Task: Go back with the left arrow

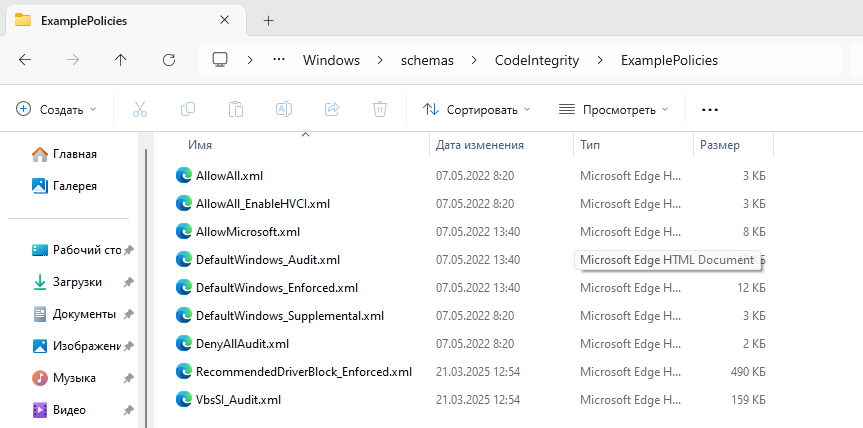Action: [25, 60]
